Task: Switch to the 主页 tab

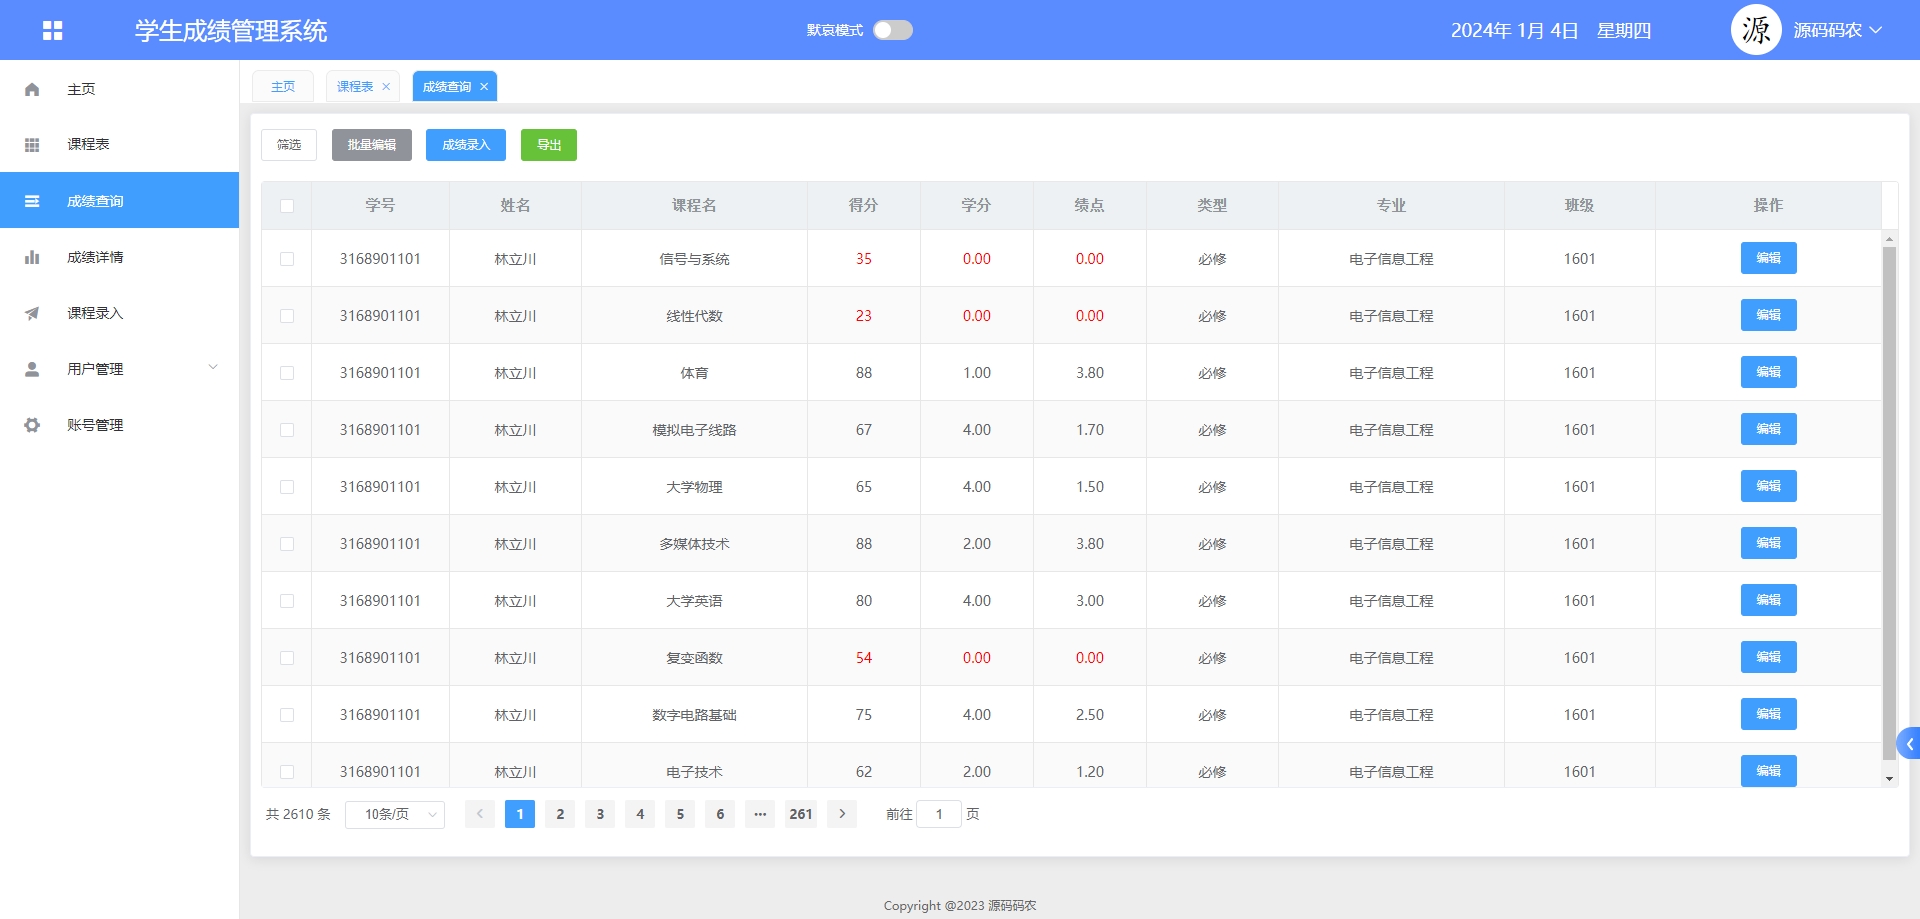Action: (283, 87)
